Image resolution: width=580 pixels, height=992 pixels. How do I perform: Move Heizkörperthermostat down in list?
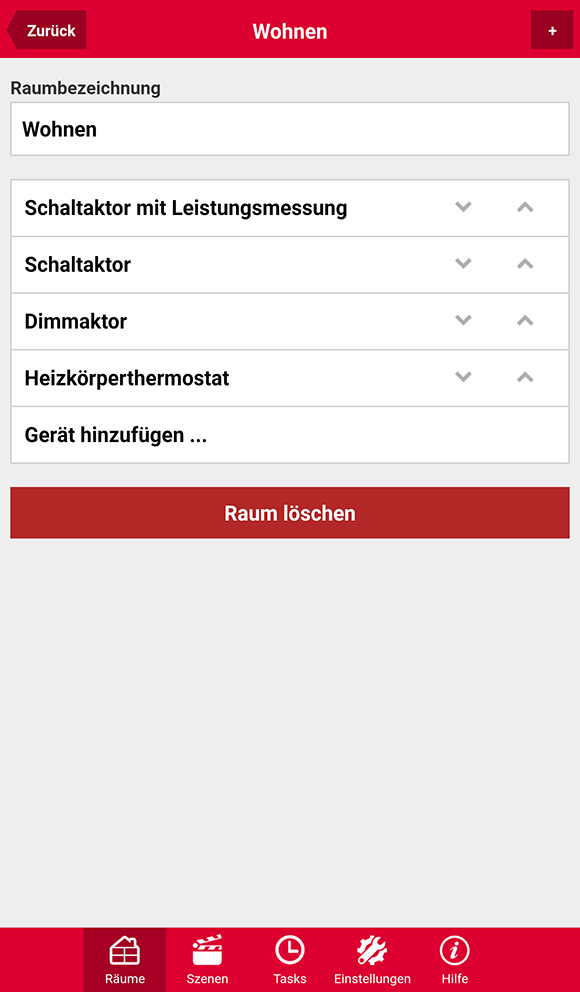tap(464, 377)
